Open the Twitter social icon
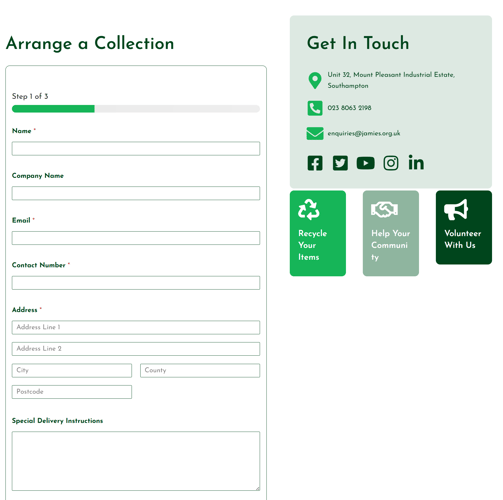503x500 pixels. [340, 163]
